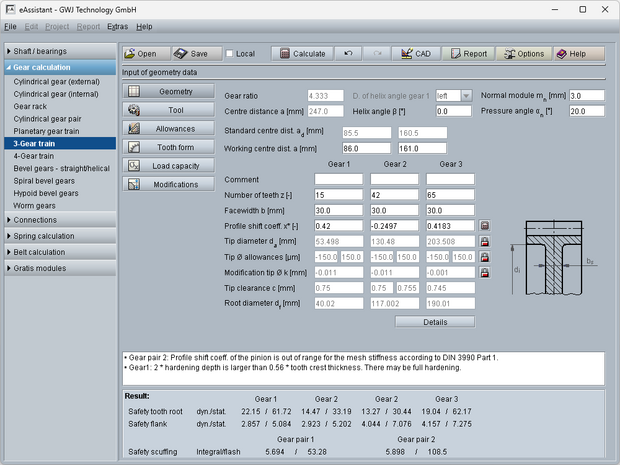Click the Calculate toolbar button
This screenshot has width=620, height=465.
pos(301,53)
